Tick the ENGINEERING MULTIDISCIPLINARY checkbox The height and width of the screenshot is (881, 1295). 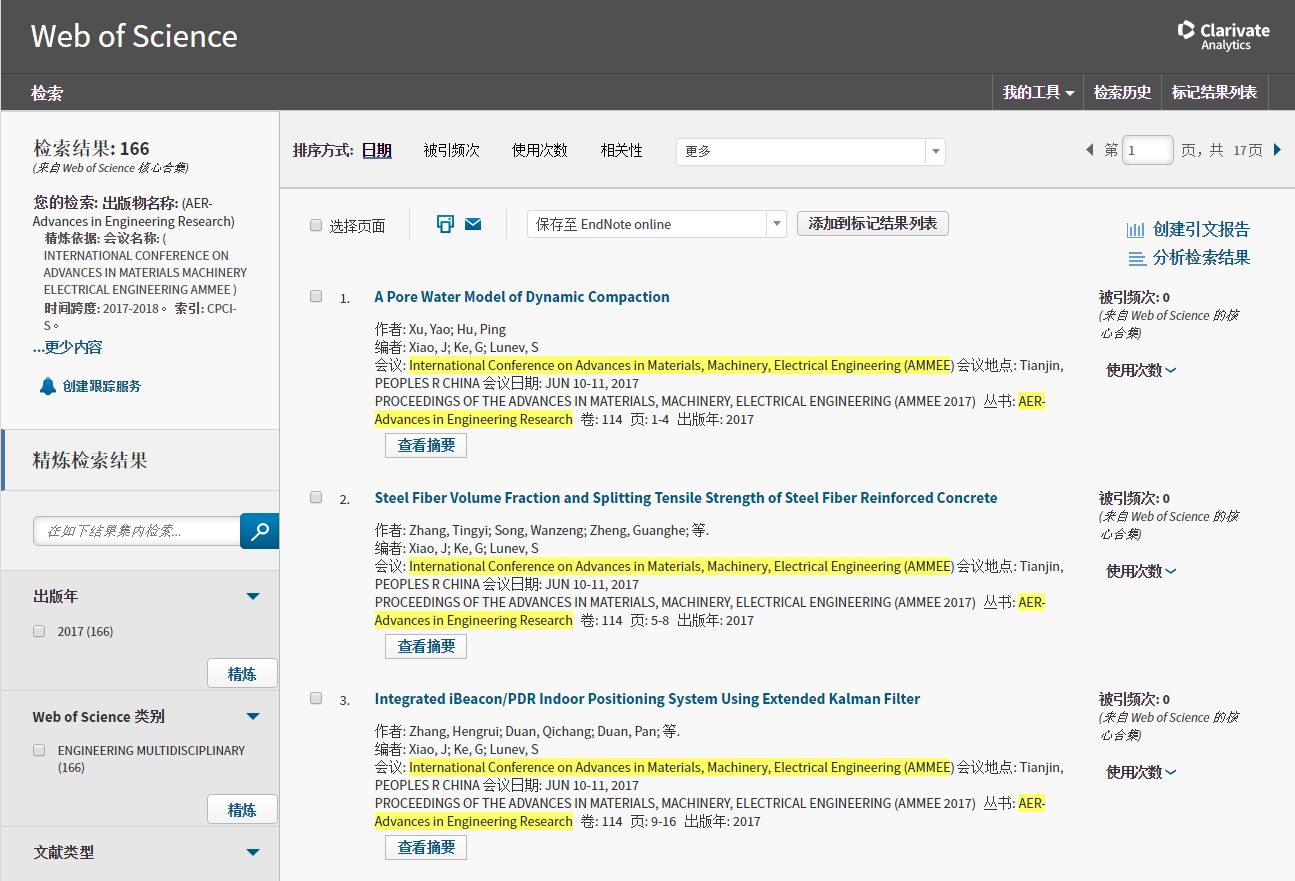tap(39, 750)
